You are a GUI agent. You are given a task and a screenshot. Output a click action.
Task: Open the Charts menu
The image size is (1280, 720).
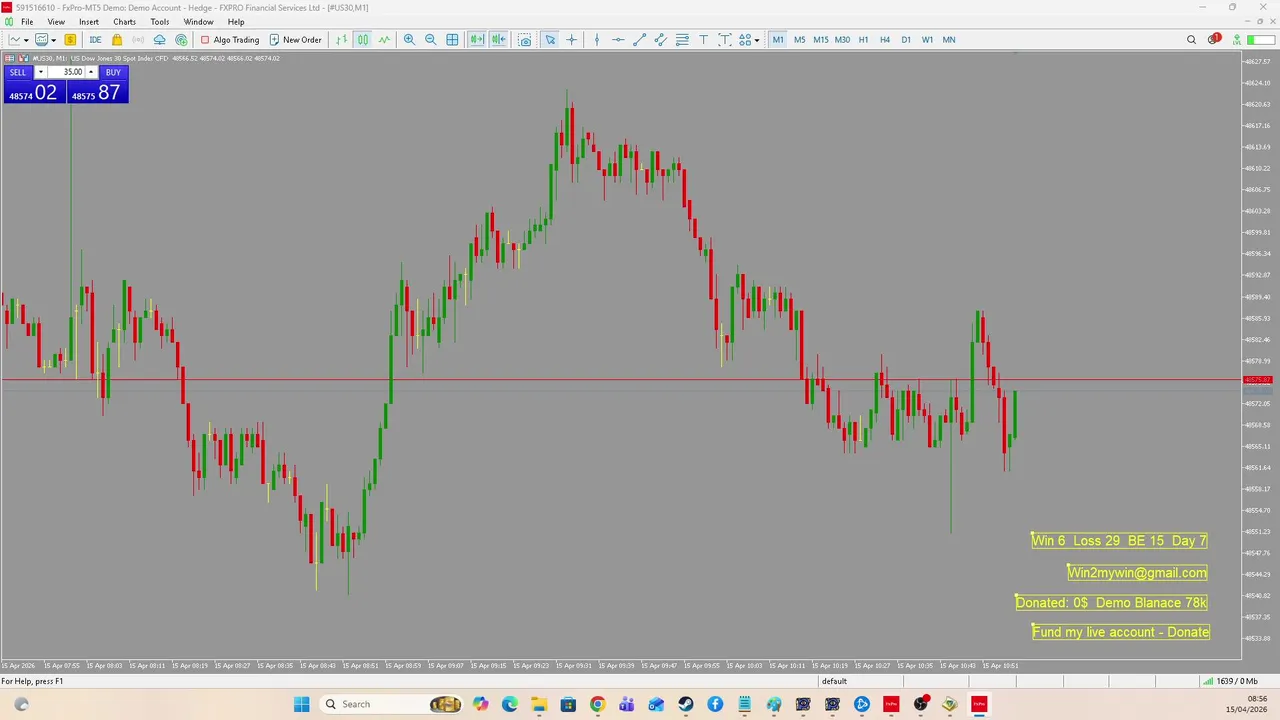pos(124,22)
